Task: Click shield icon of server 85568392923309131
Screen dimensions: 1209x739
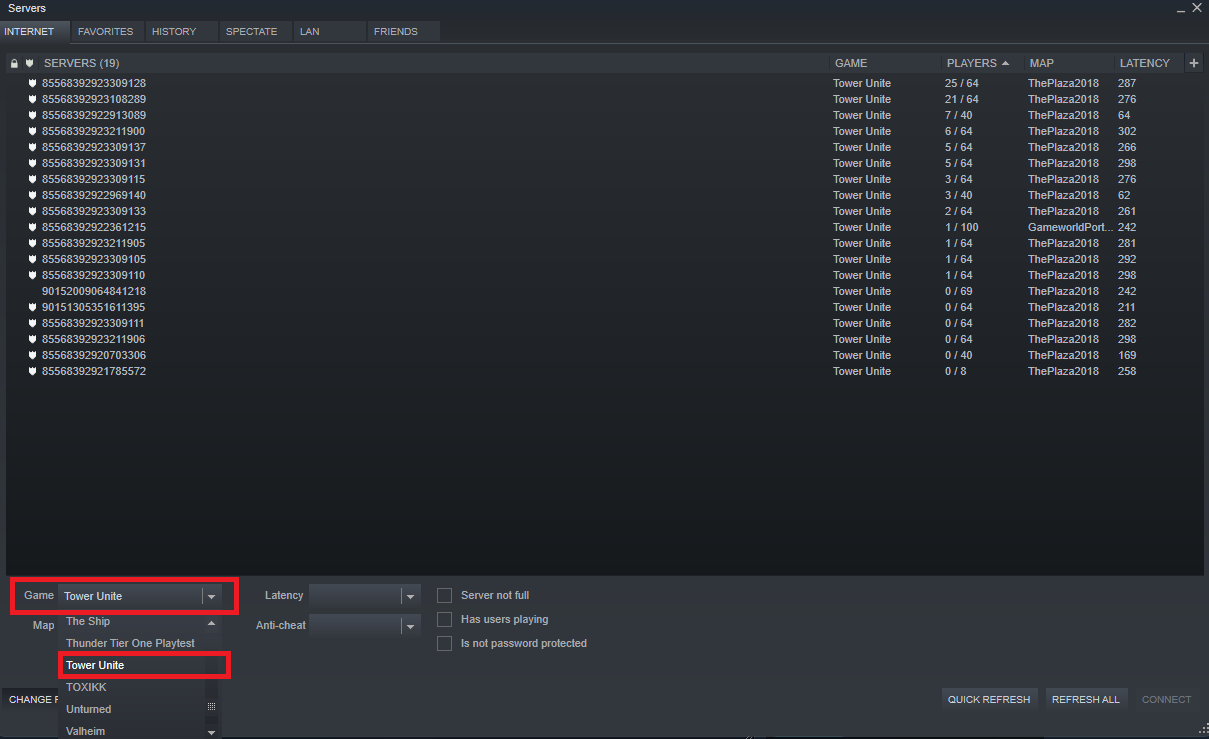Action: point(32,163)
